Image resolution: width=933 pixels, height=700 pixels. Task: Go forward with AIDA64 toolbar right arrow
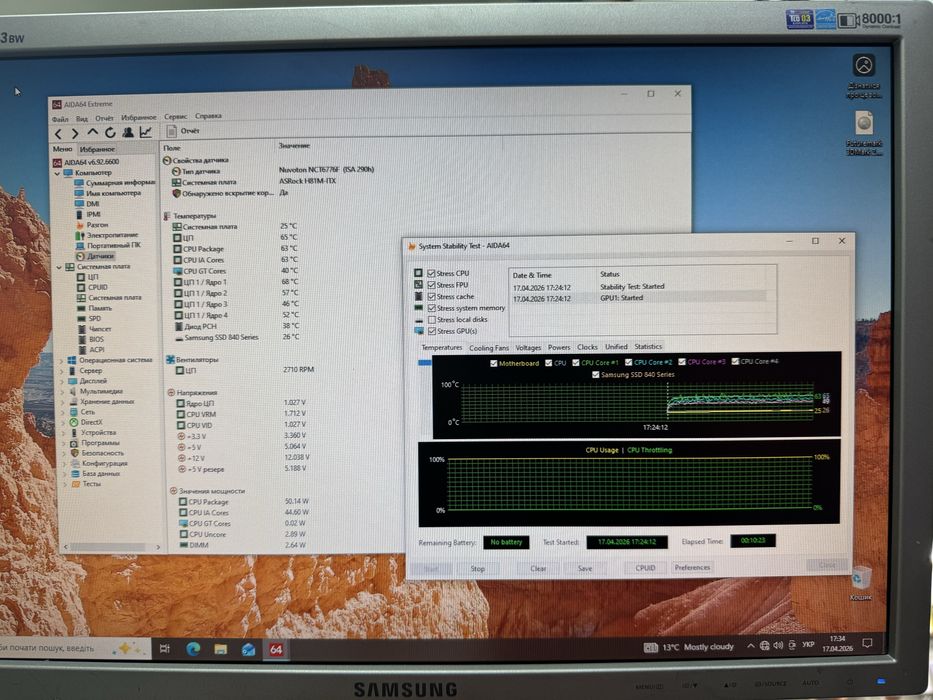[x=75, y=133]
